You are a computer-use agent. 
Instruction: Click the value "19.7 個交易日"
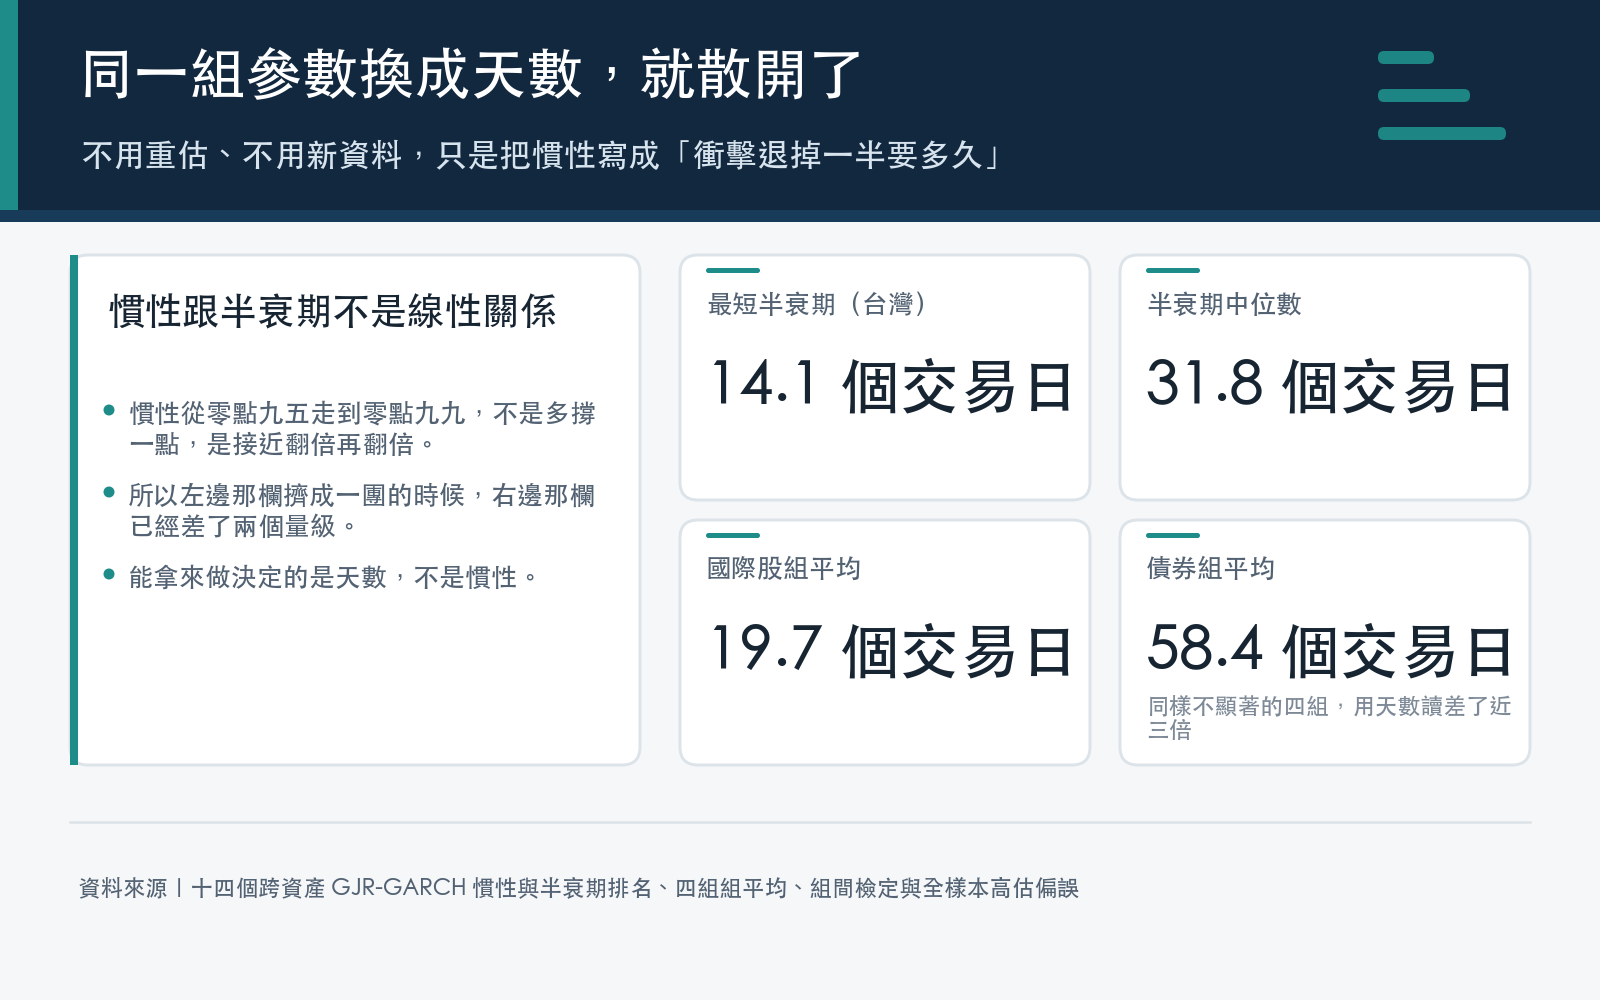[x=891, y=651]
